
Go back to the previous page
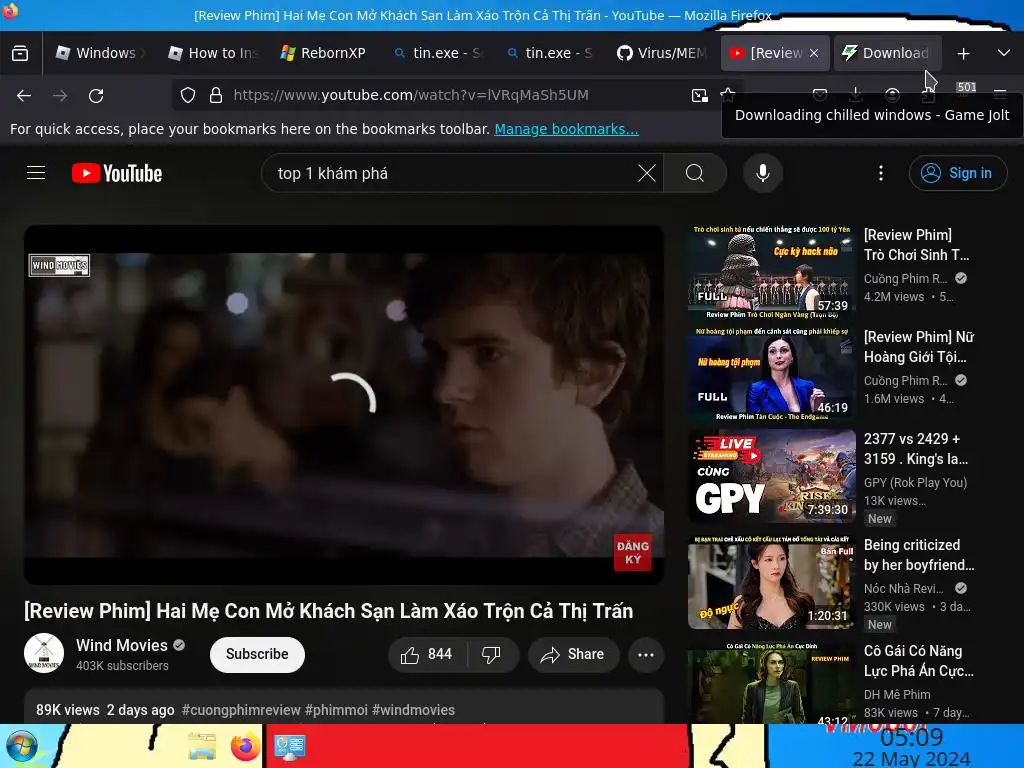24,96
